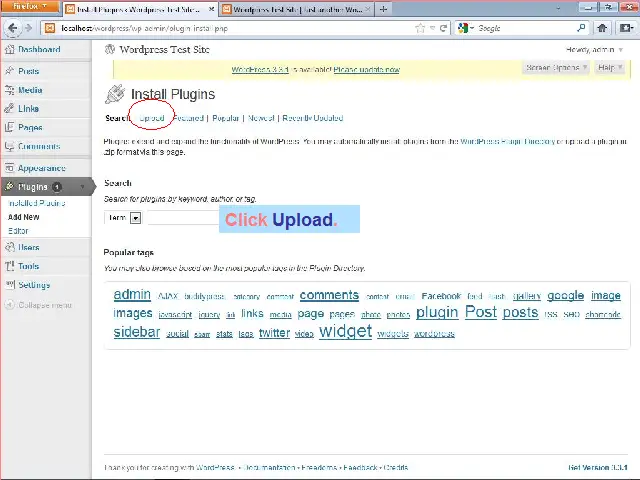Open the Howdy admin user menu arrow
The height and width of the screenshot is (480, 640).
(x=621, y=50)
